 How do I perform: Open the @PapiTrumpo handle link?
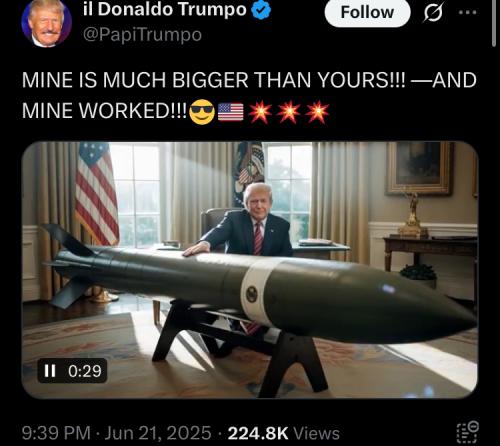tap(142, 35)
